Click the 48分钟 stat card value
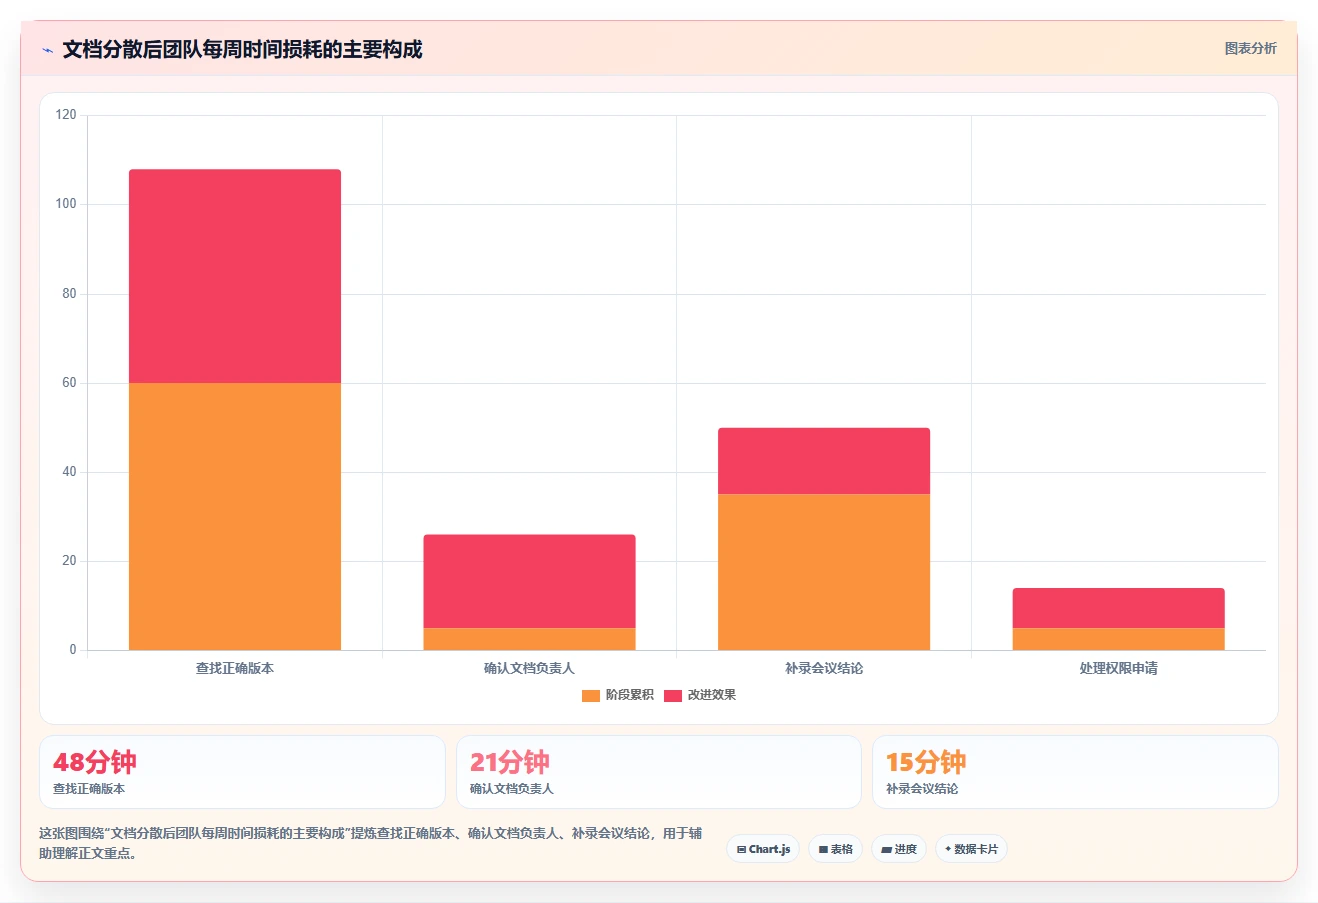 (x=95, y=762)
